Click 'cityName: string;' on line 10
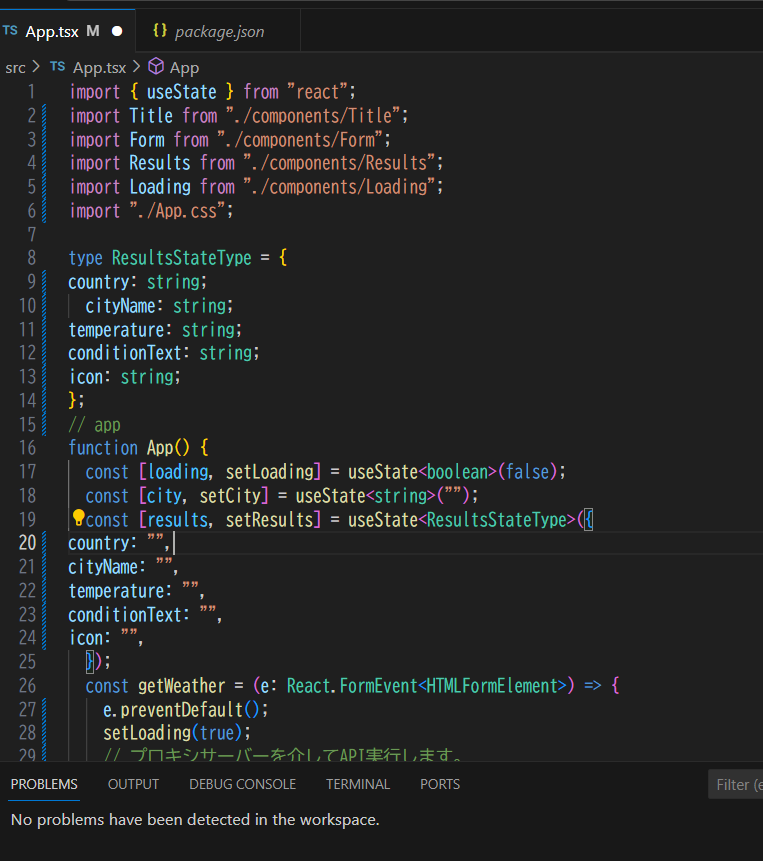This screenshot has height=861, width=763. 159,306
